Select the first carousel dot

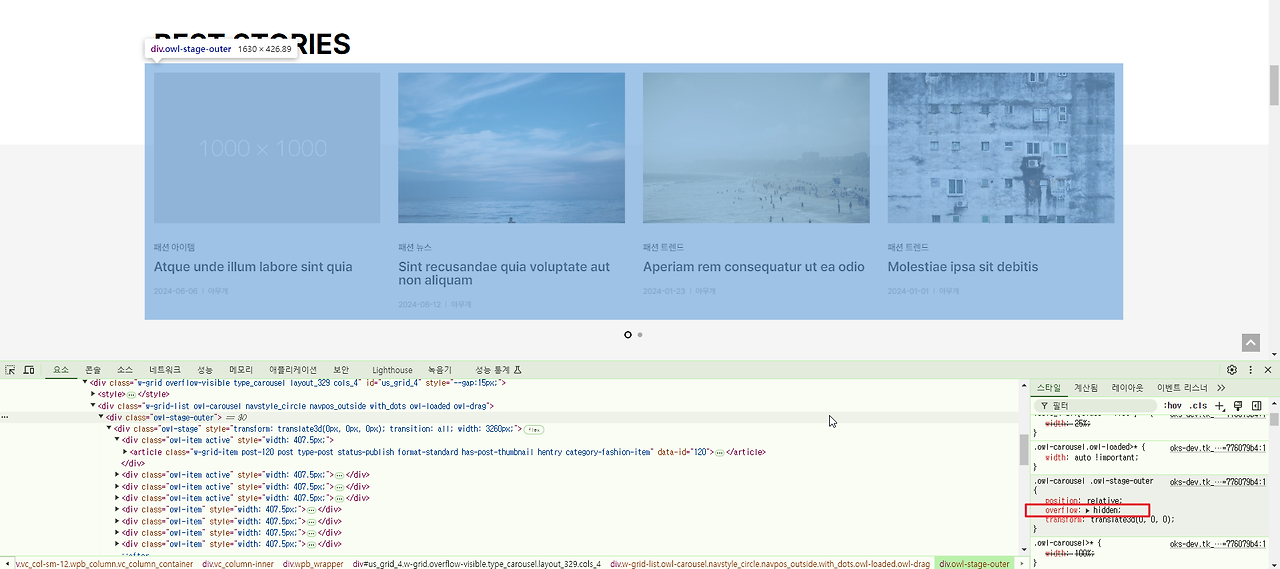[x=628, y=335]
